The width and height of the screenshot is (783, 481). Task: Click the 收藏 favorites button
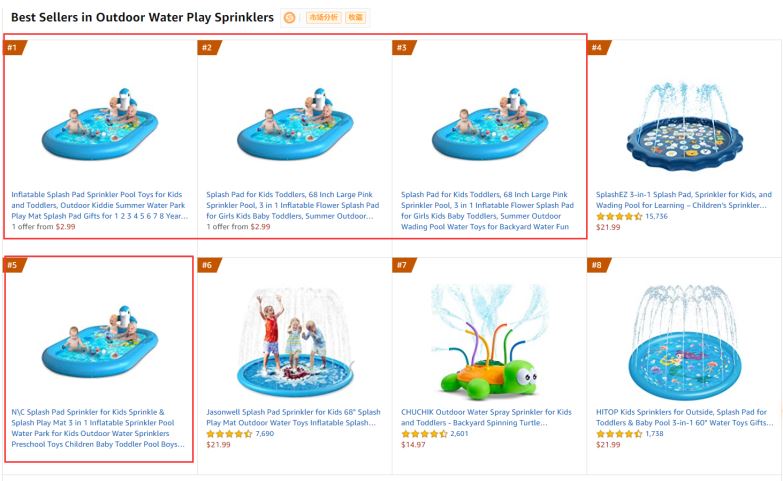point(356,17)
